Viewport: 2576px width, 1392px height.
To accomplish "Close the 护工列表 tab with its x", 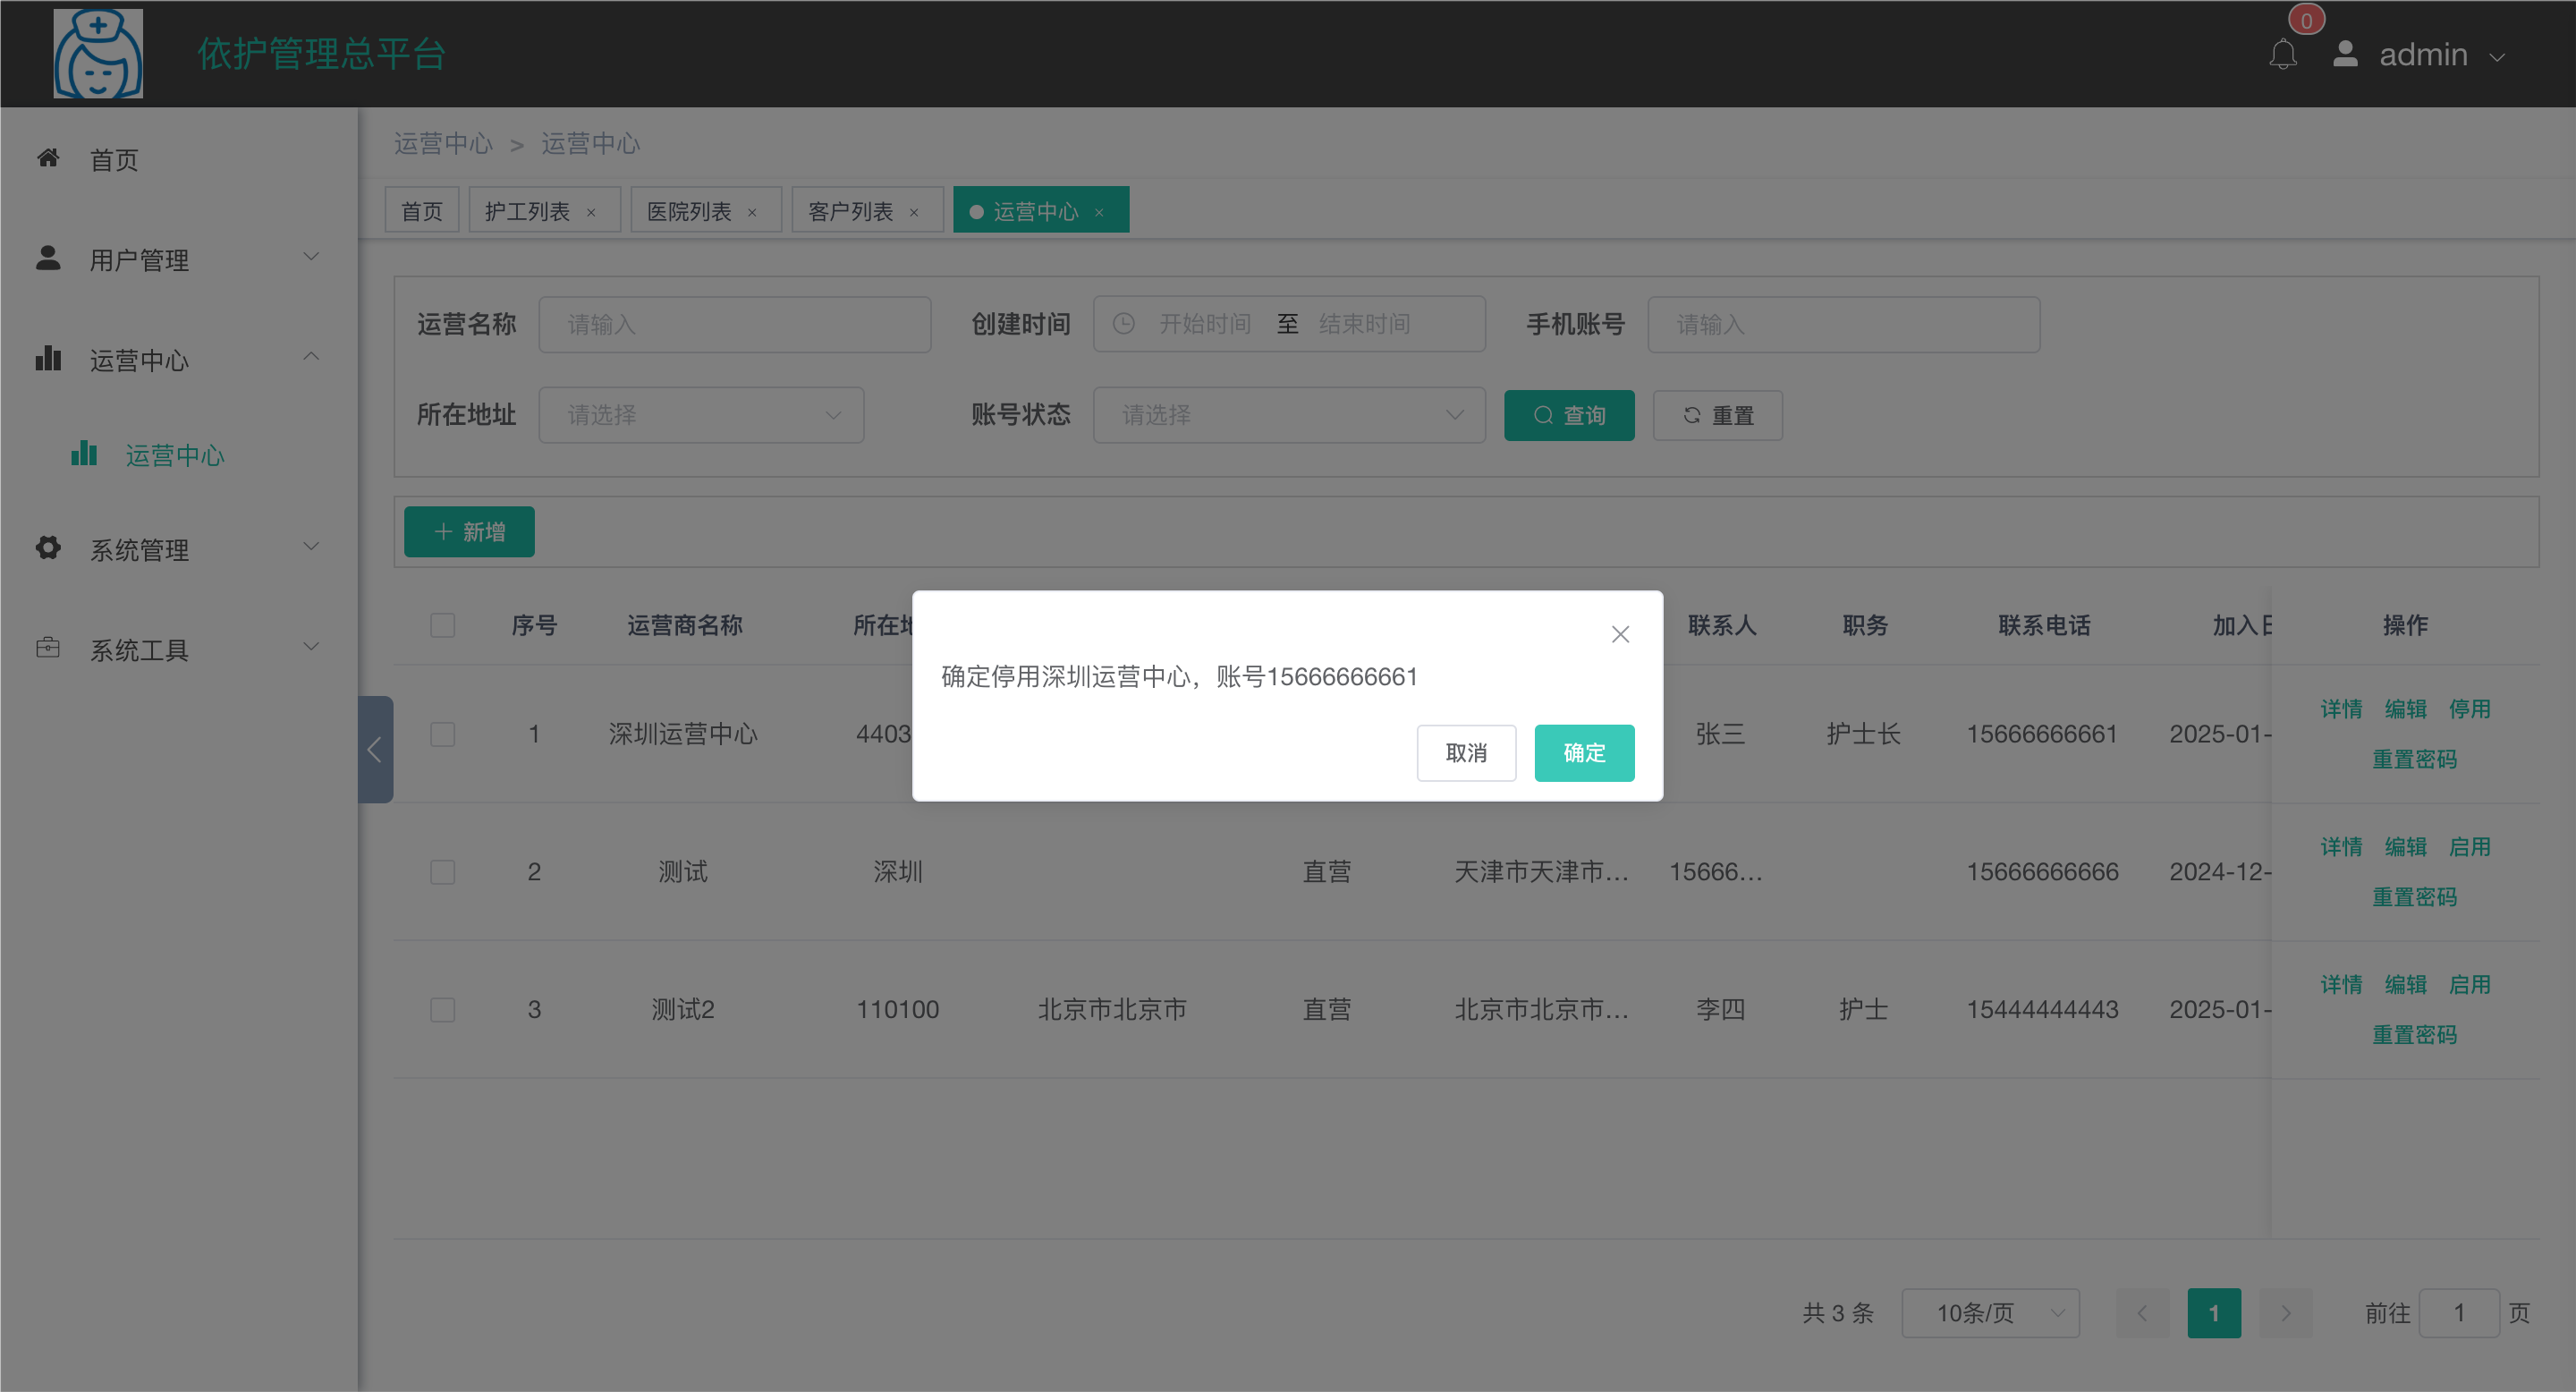I will 591,212.
